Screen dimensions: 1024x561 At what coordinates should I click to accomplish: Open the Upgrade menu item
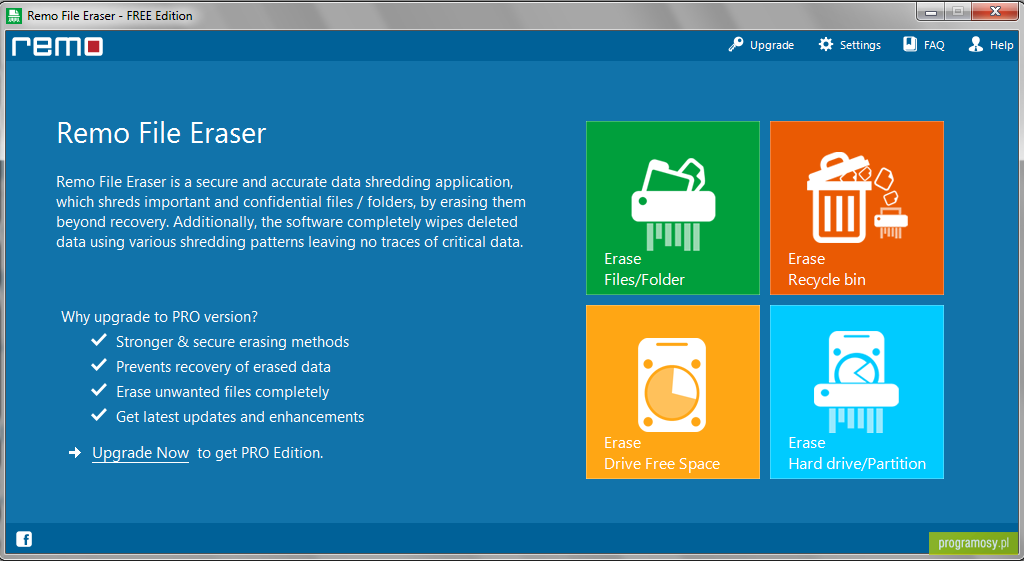pos(761,45)
